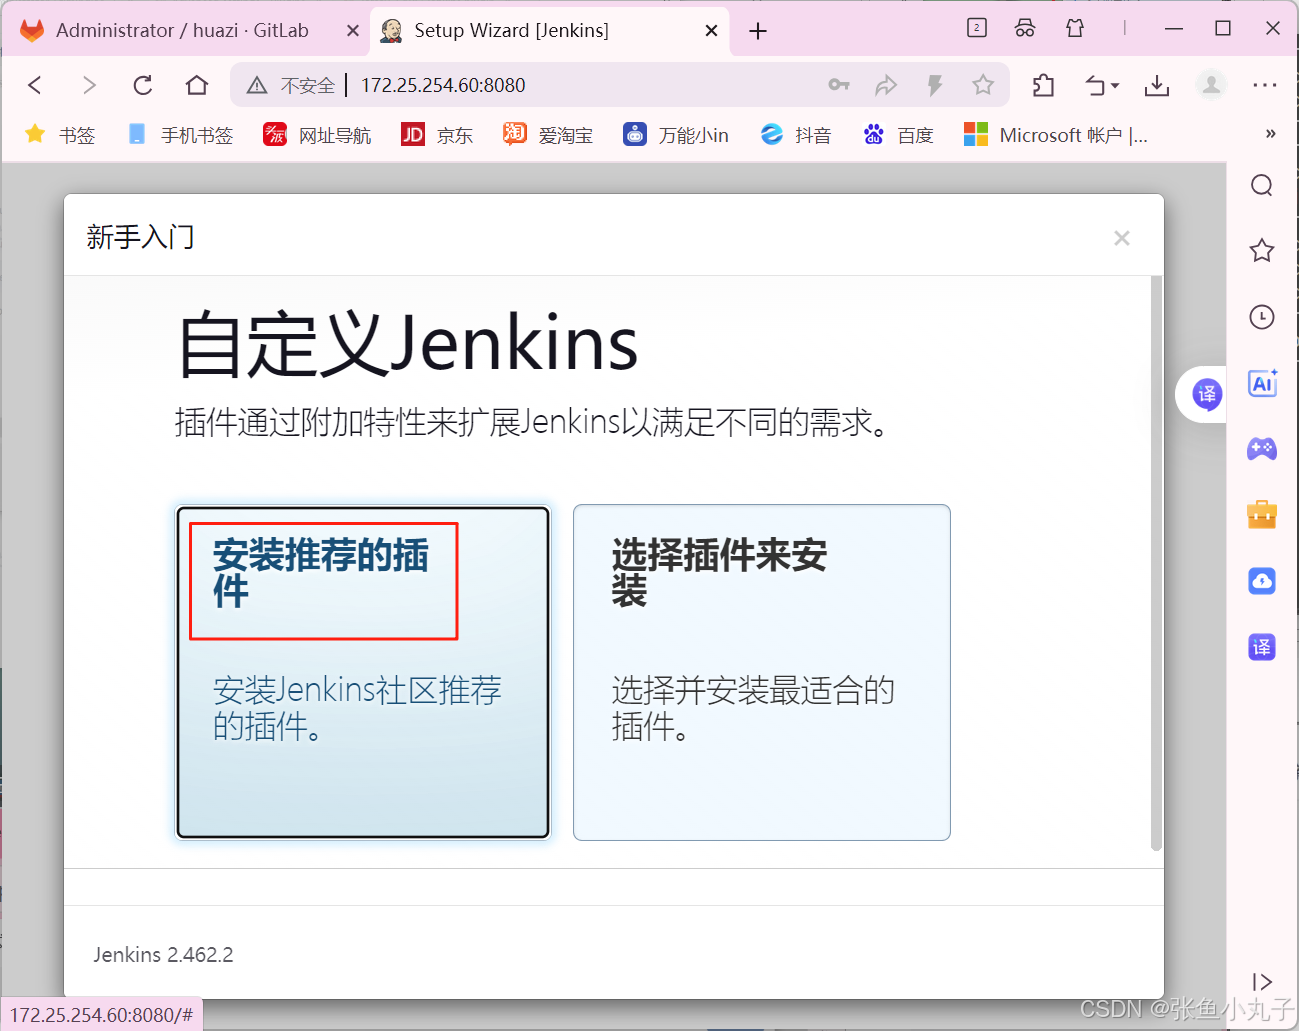Open the browser three-dot menu
The width and height of the screenshot is (1299, 1031).
[1265, 85]
